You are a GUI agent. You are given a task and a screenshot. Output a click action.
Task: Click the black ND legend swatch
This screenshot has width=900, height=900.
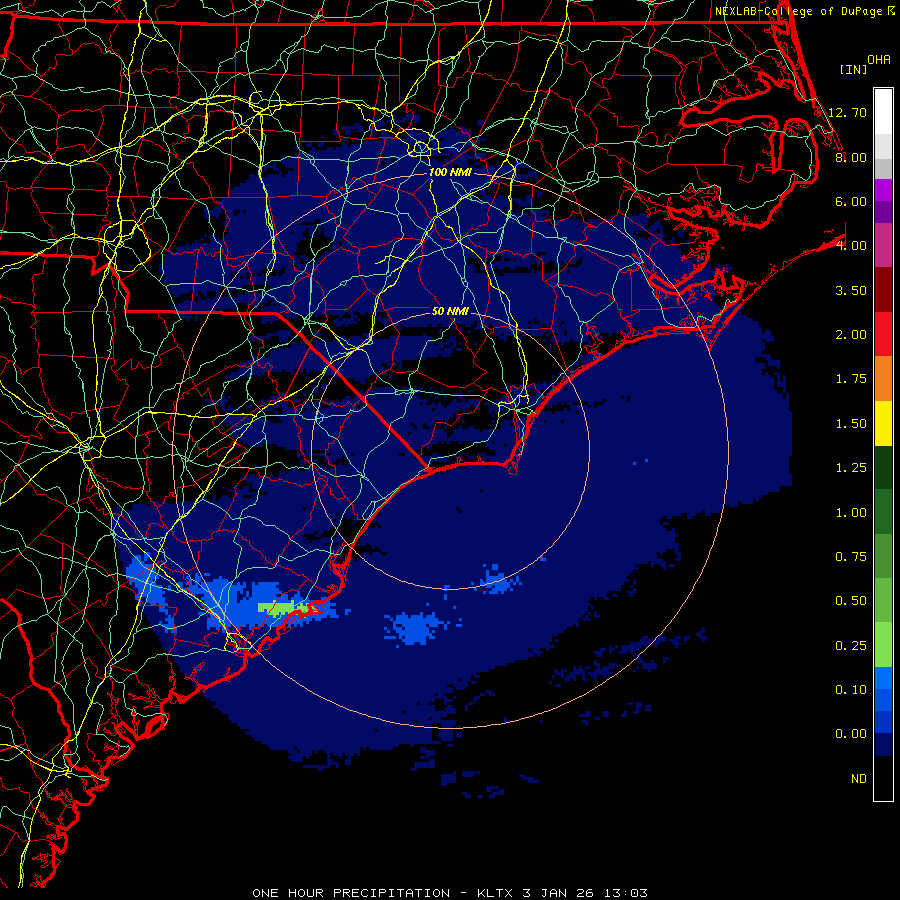(883, 778)
